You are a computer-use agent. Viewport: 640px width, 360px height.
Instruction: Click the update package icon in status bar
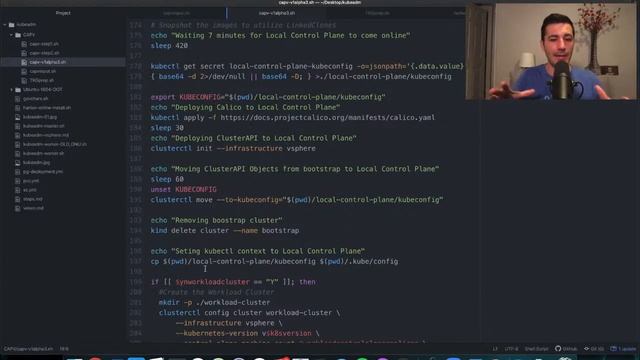[x=613, y=349]
